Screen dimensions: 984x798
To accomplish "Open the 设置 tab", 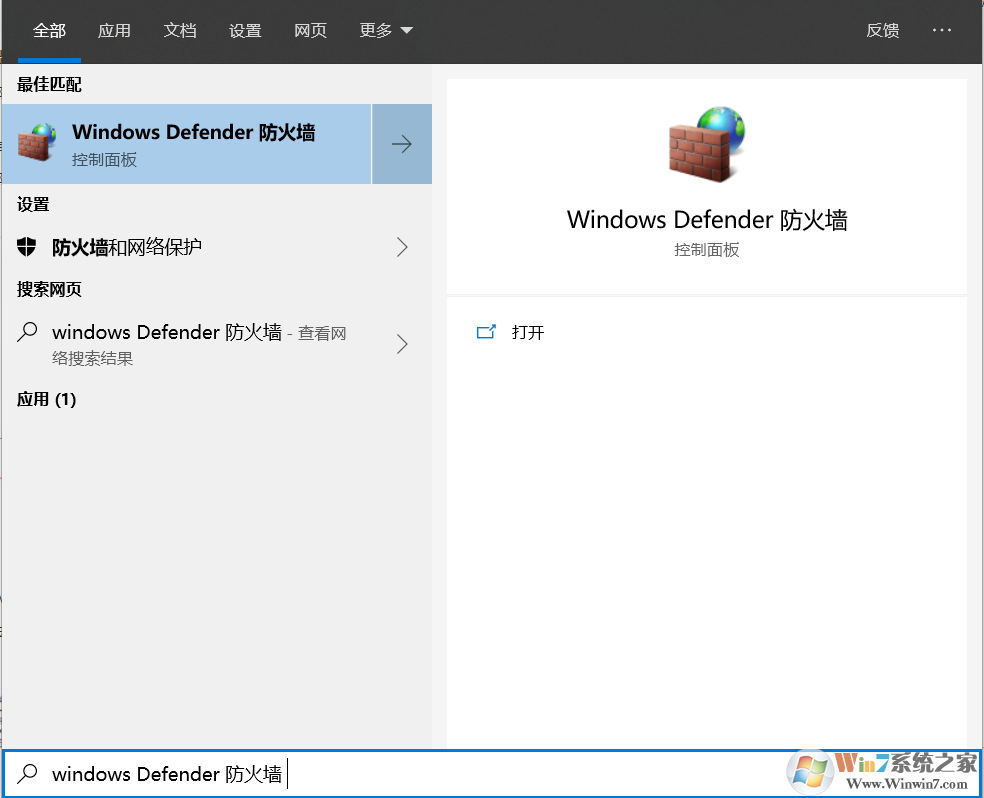I will pos(245,30).
